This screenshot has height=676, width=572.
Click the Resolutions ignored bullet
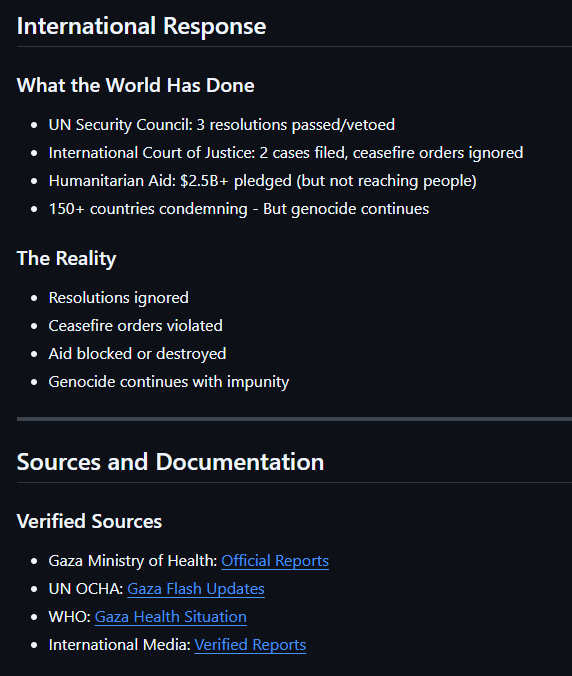click(x=119, y=297)
